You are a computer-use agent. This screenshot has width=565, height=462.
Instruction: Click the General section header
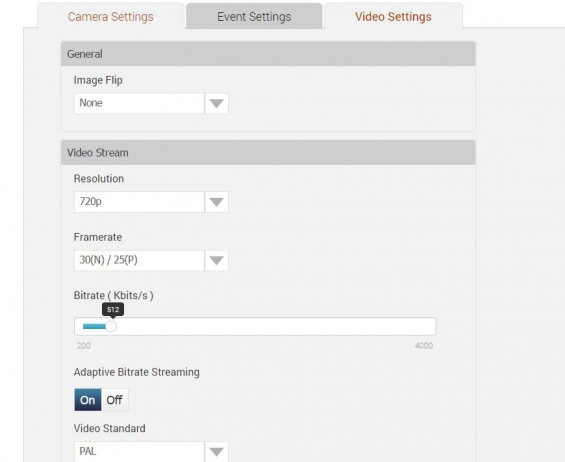point(268,54)
